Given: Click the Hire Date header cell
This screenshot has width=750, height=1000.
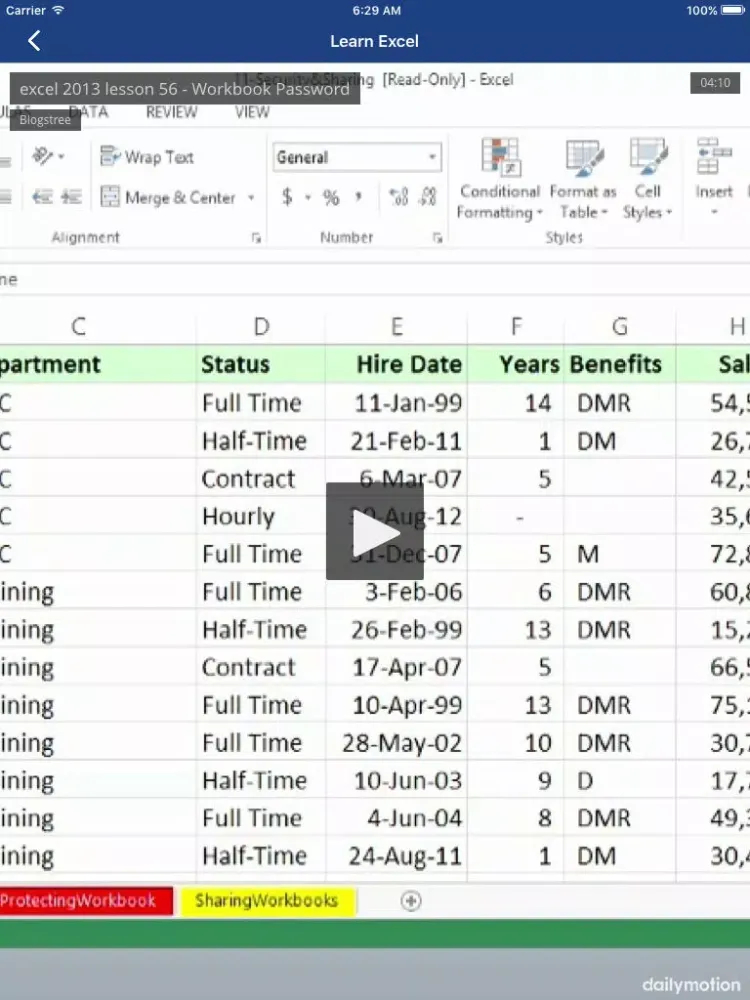Looking at the screenshot, I should coord(396,364).
